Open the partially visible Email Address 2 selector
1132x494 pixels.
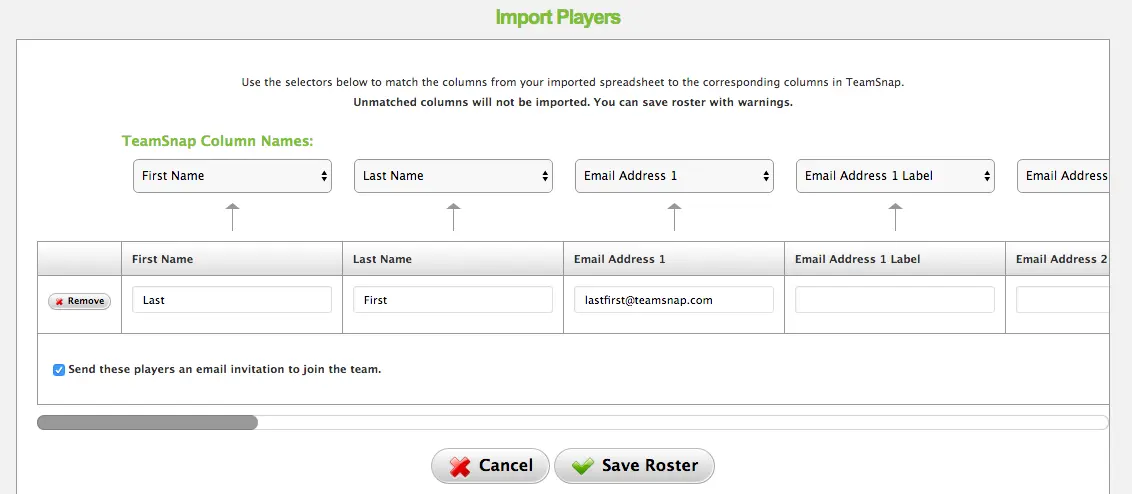1063,176
